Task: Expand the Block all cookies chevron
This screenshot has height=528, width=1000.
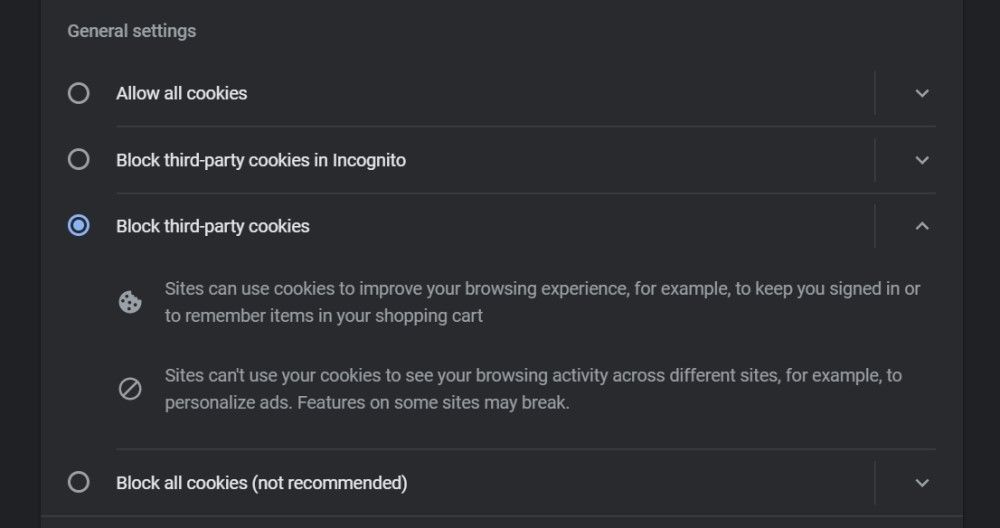Action: click(922, 483)
